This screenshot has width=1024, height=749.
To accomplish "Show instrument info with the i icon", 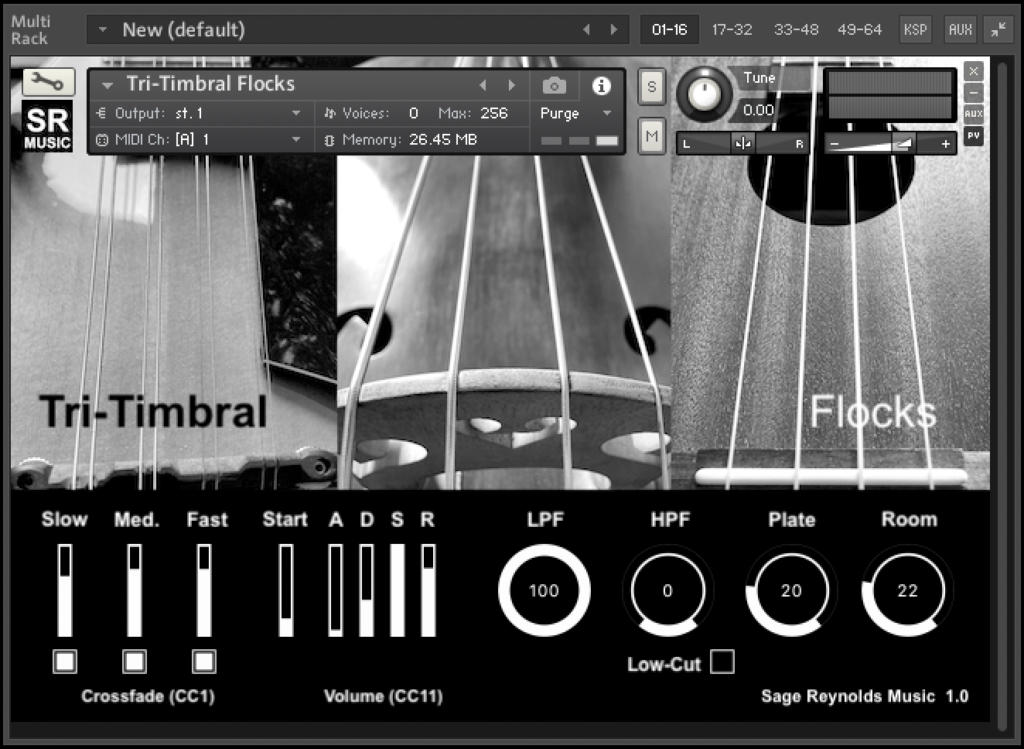I will [601, 86].
